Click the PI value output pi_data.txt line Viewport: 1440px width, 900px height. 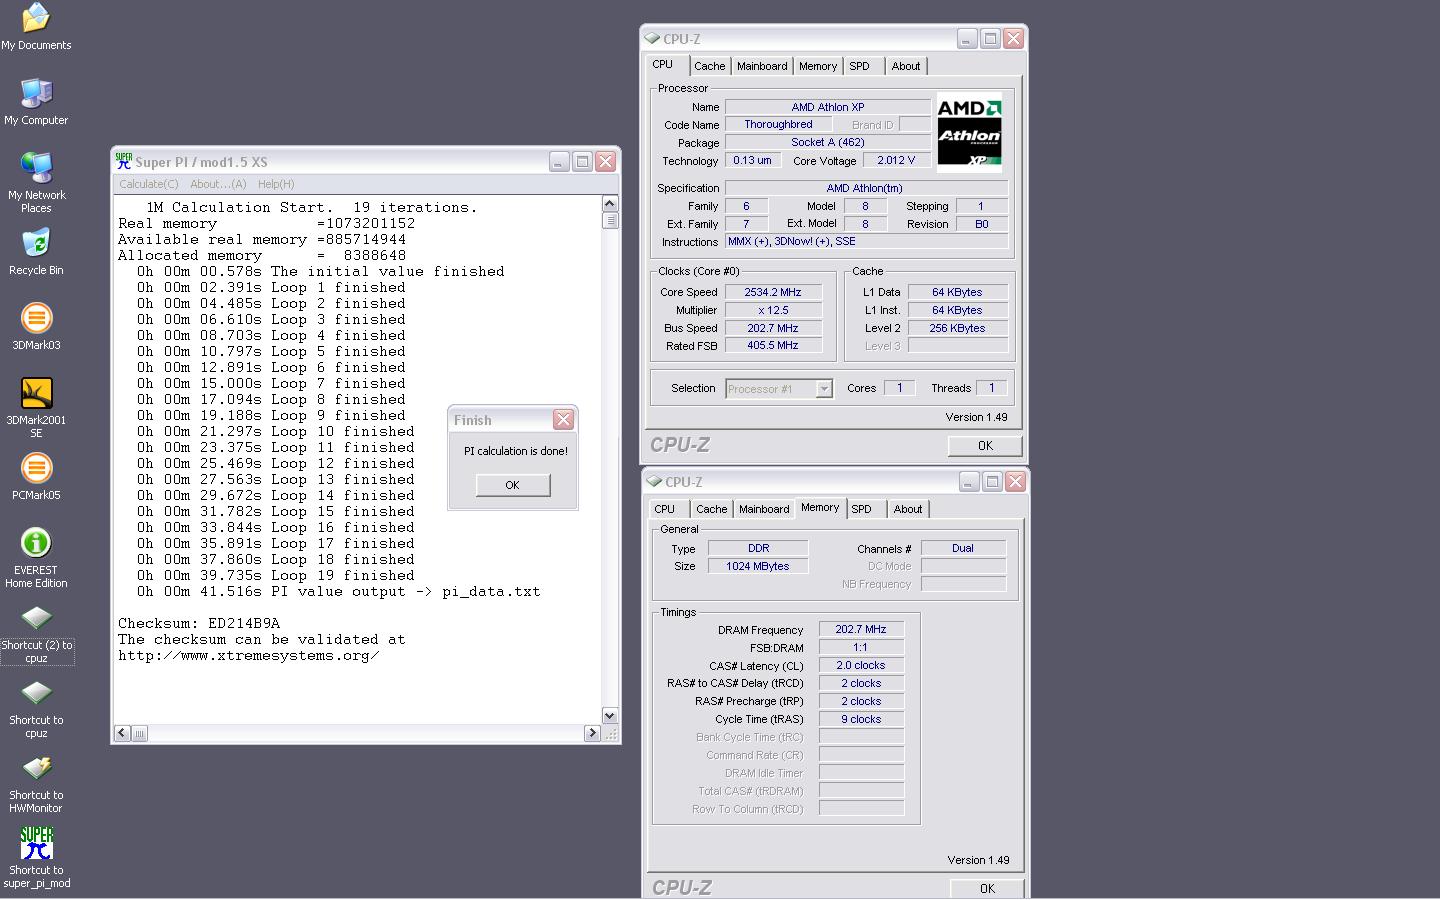coord(339,591)
